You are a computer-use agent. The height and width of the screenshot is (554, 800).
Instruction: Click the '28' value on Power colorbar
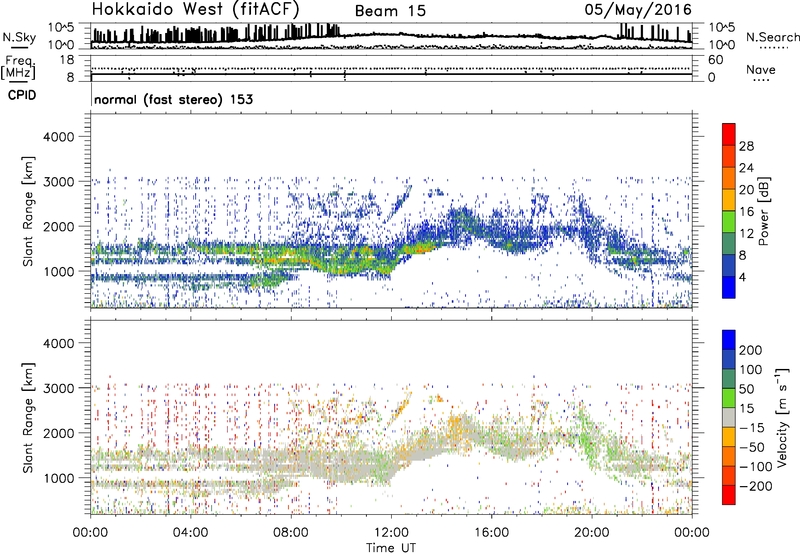[x=746, y=146]
